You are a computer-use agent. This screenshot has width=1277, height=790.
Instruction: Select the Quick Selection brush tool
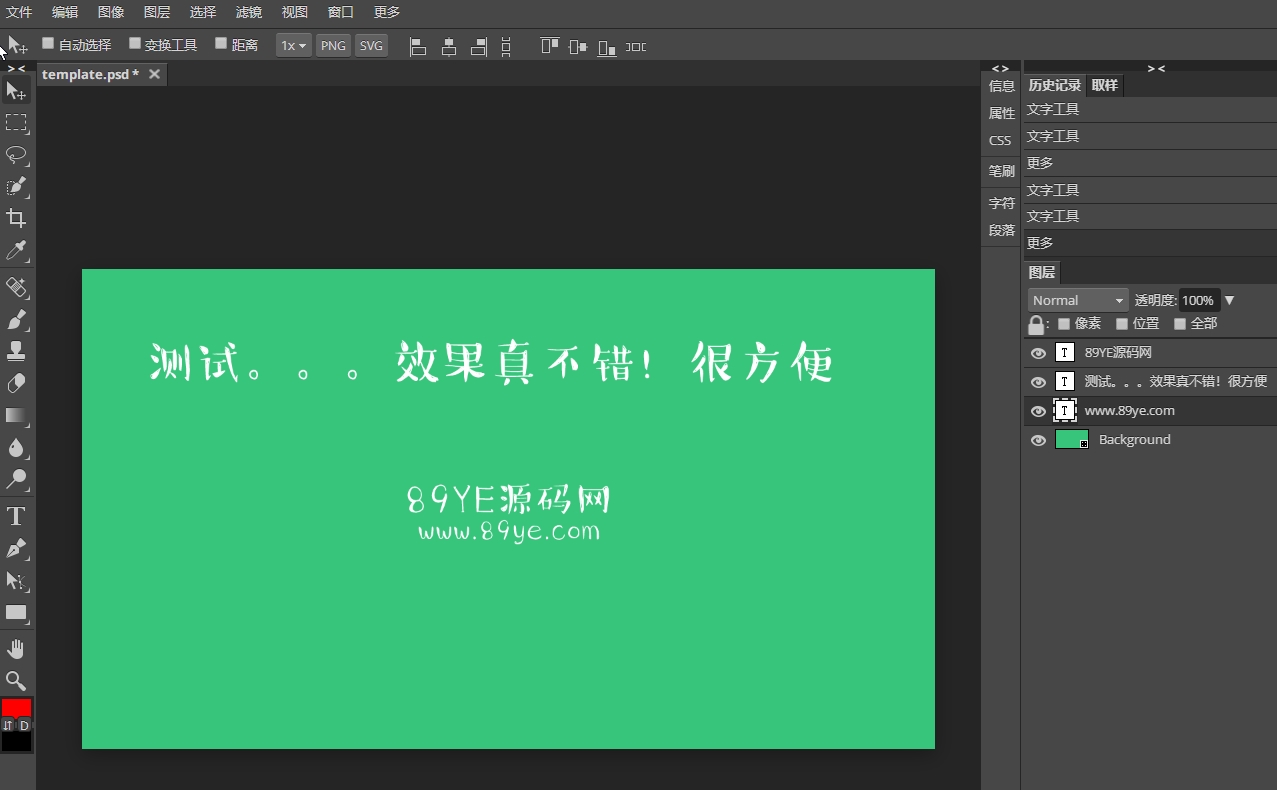16,187
